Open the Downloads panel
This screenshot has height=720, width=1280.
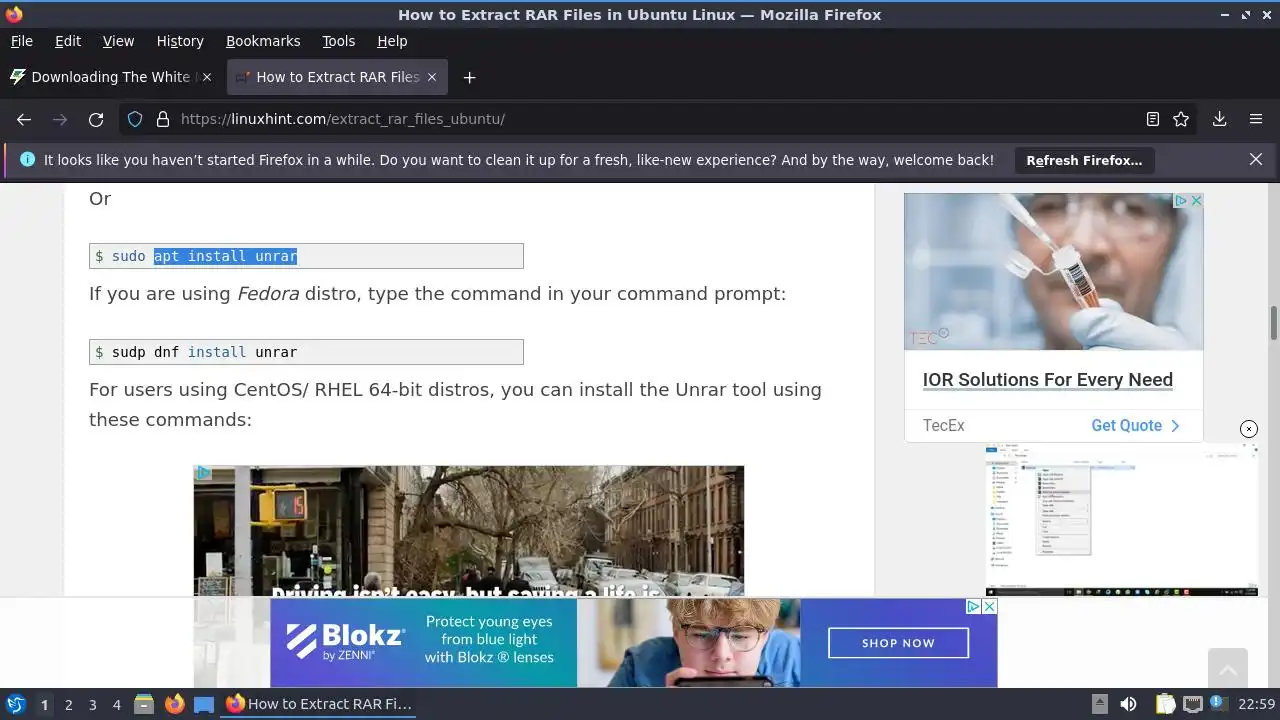[x=1220, y=119]
